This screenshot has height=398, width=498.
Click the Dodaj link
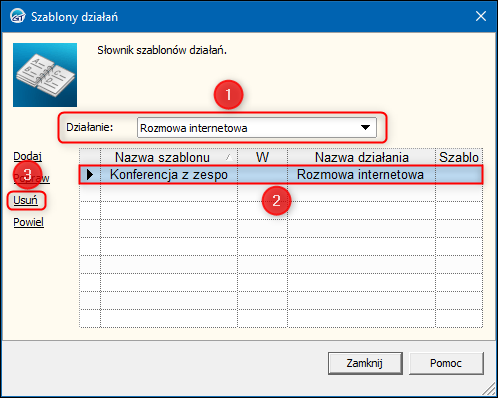coord(27,156)
